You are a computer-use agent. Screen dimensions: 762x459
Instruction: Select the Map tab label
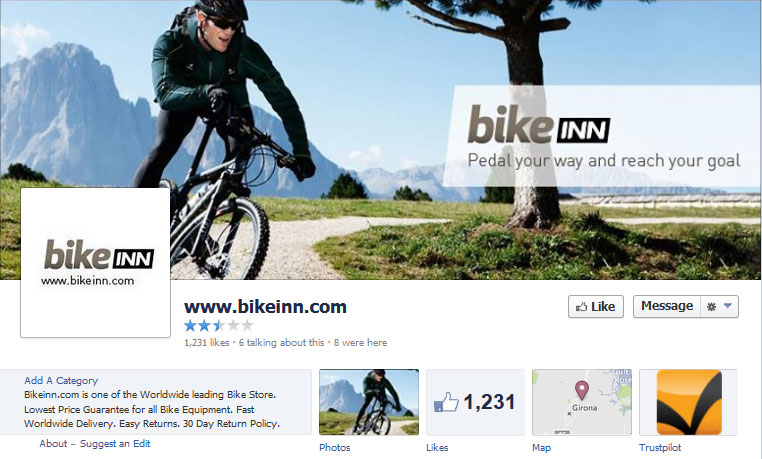[x=541, y=447]
